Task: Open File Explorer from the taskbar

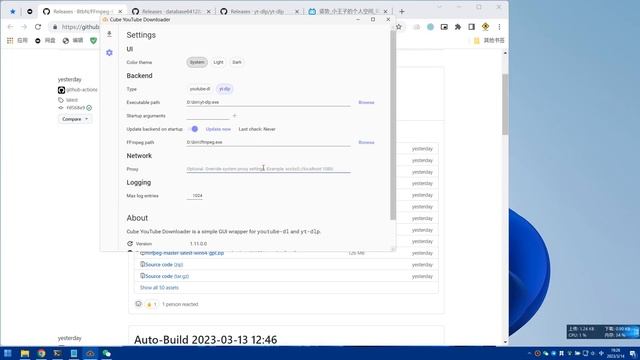Action: pos(25,353)
